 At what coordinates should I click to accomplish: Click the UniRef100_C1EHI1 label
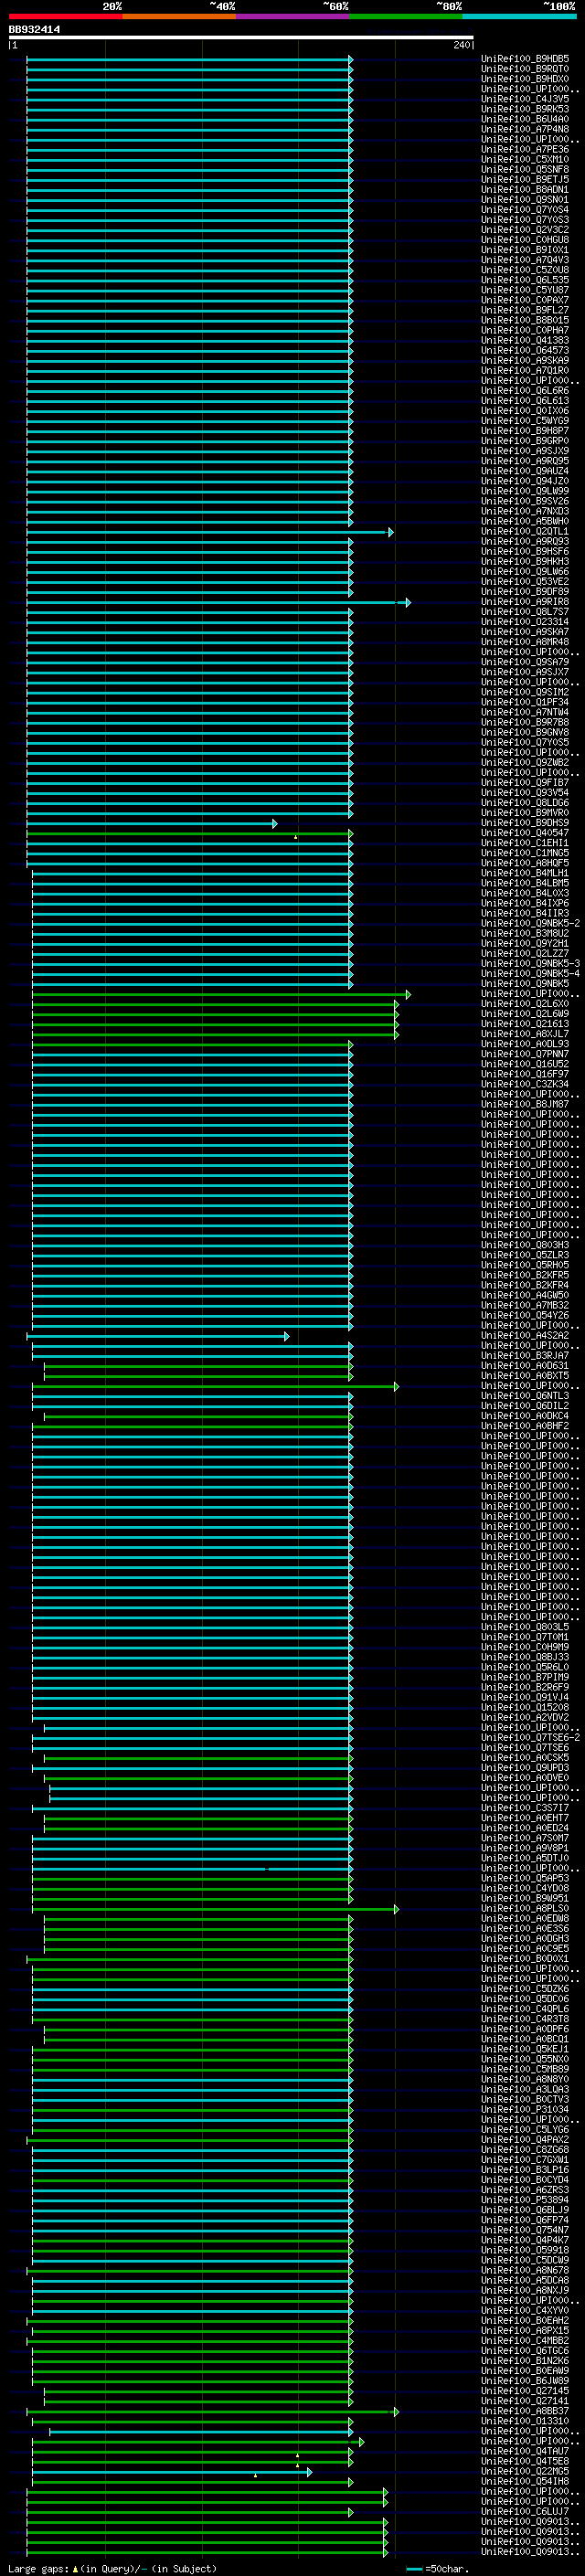(525, 843)
